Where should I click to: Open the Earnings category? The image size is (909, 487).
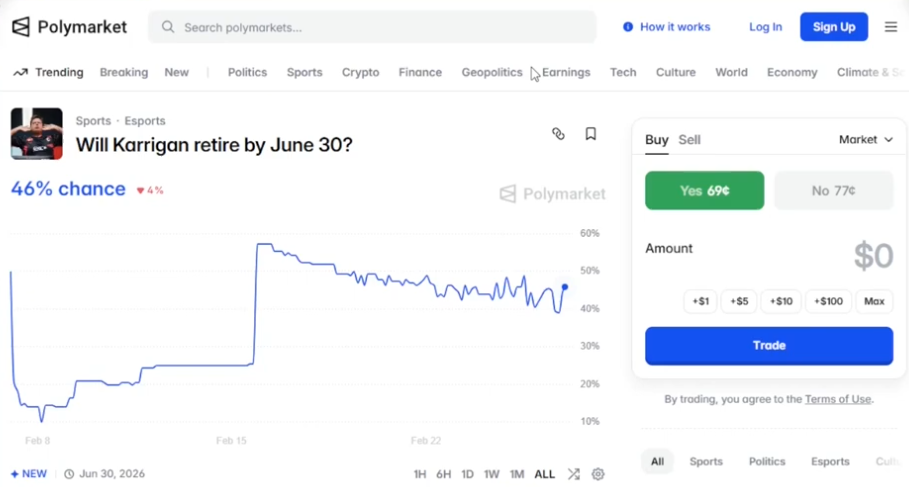[x=566, y=72]
